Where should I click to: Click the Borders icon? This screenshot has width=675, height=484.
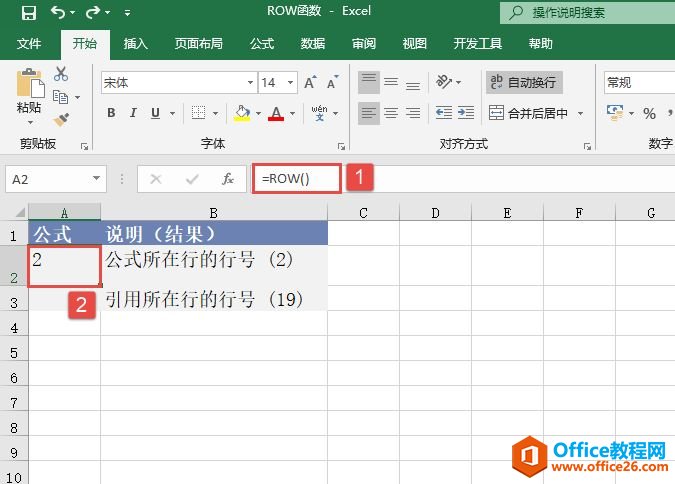point(198,113)
